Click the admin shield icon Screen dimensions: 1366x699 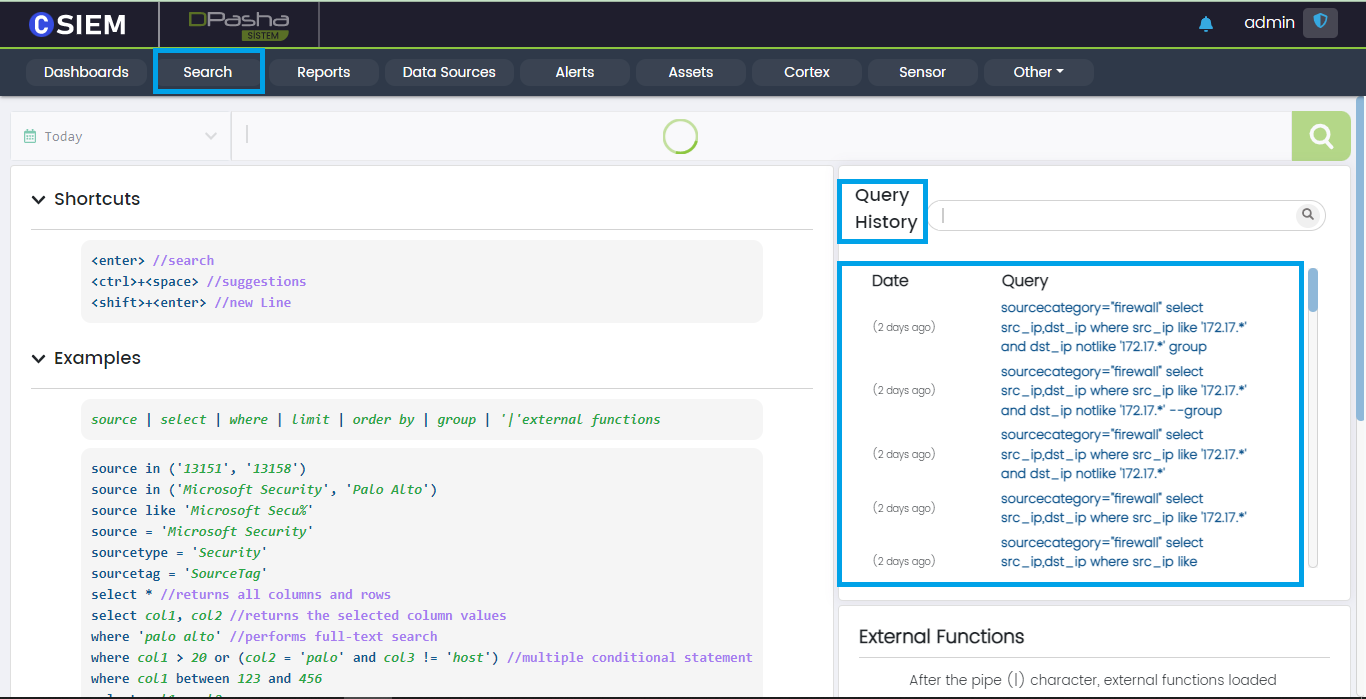[x=1320, y=22]
